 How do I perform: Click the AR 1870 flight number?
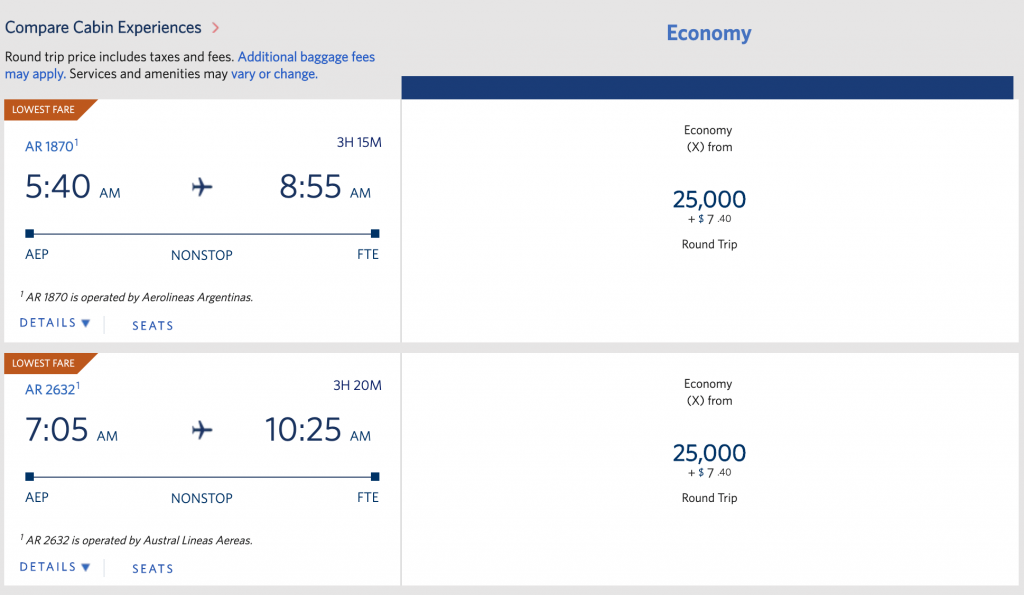pos(52,146)
